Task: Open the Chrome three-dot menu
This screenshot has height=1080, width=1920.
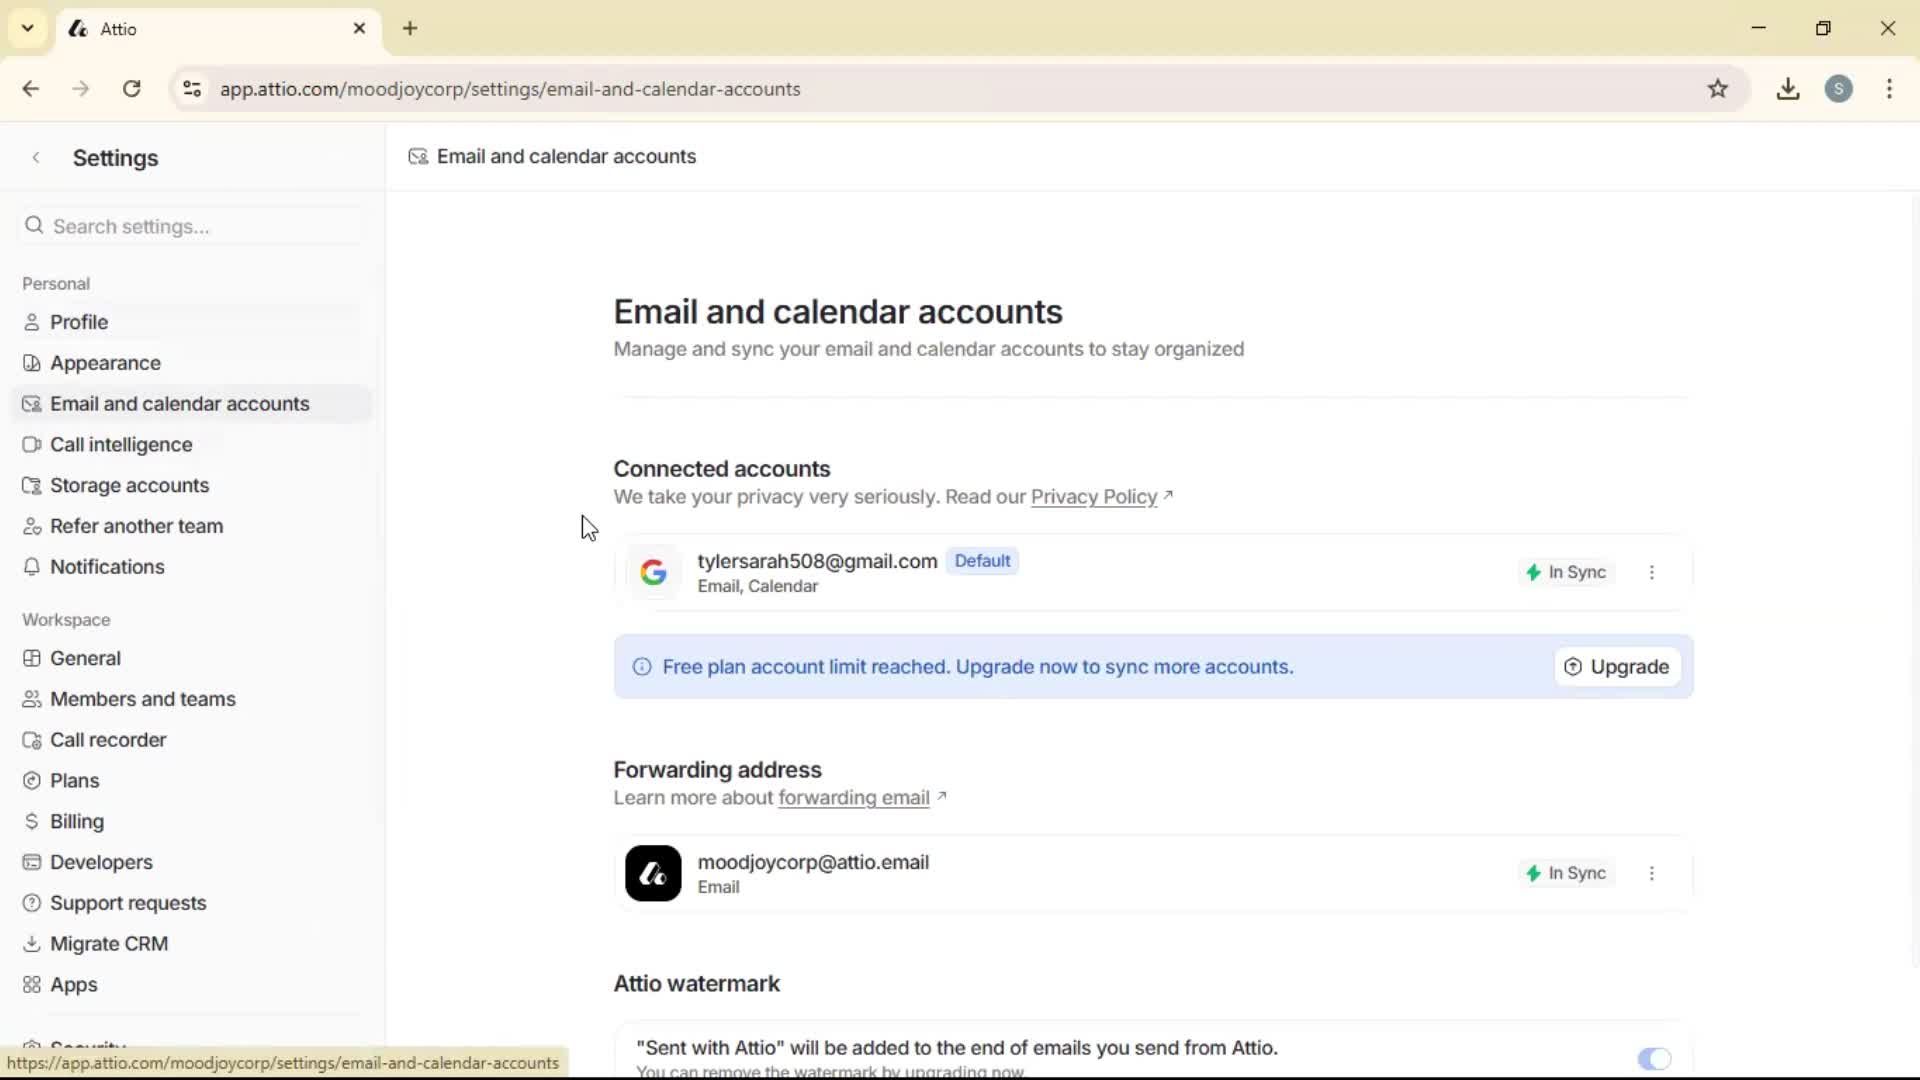Action: pyautogui.click(x=1889, y=89)
